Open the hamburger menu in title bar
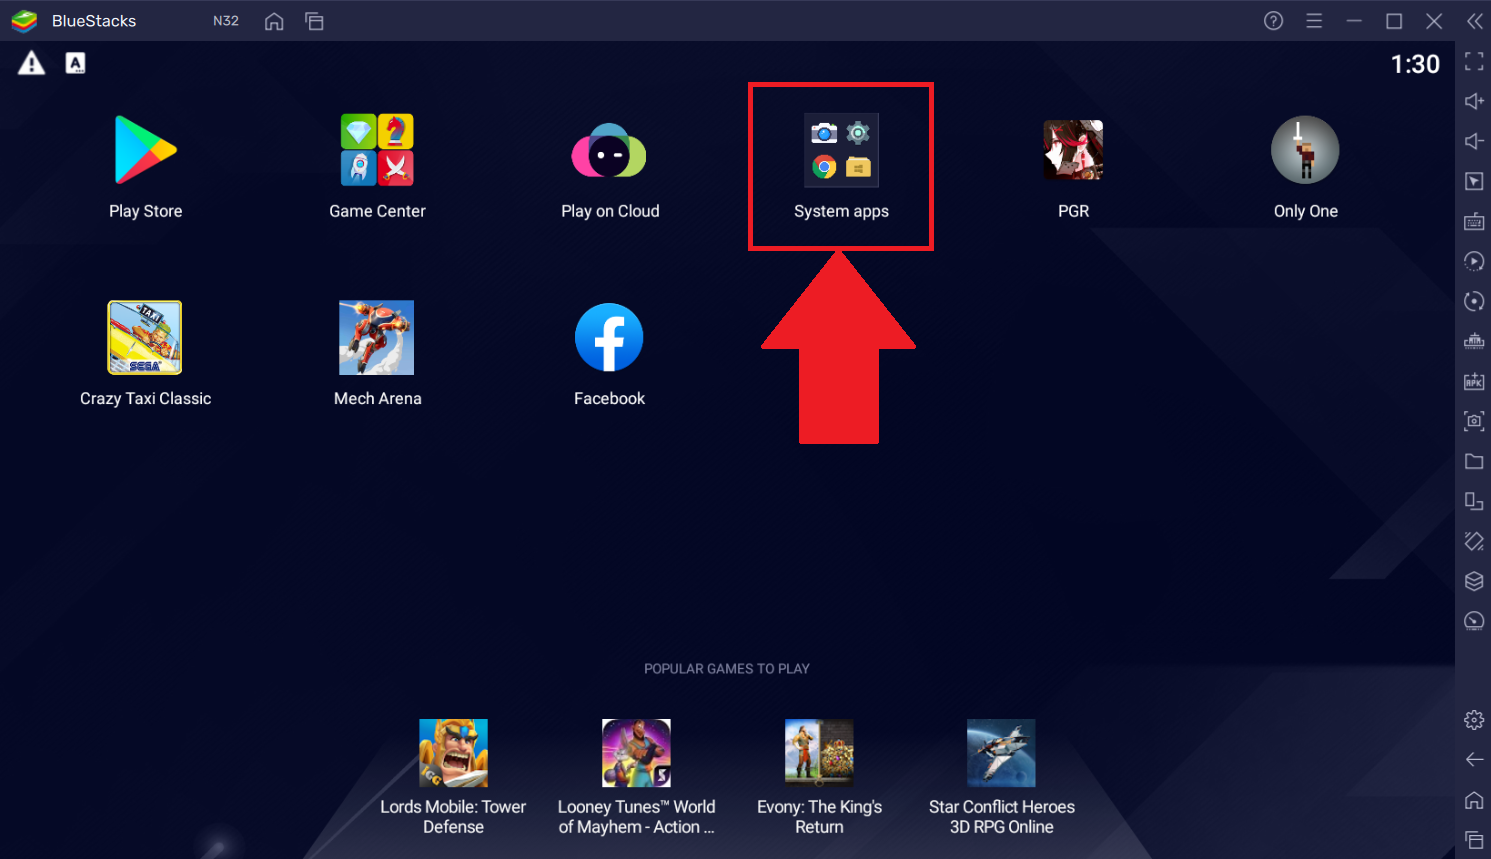Viewport: 1491px width, 859px height. (x=1314, y=21)
